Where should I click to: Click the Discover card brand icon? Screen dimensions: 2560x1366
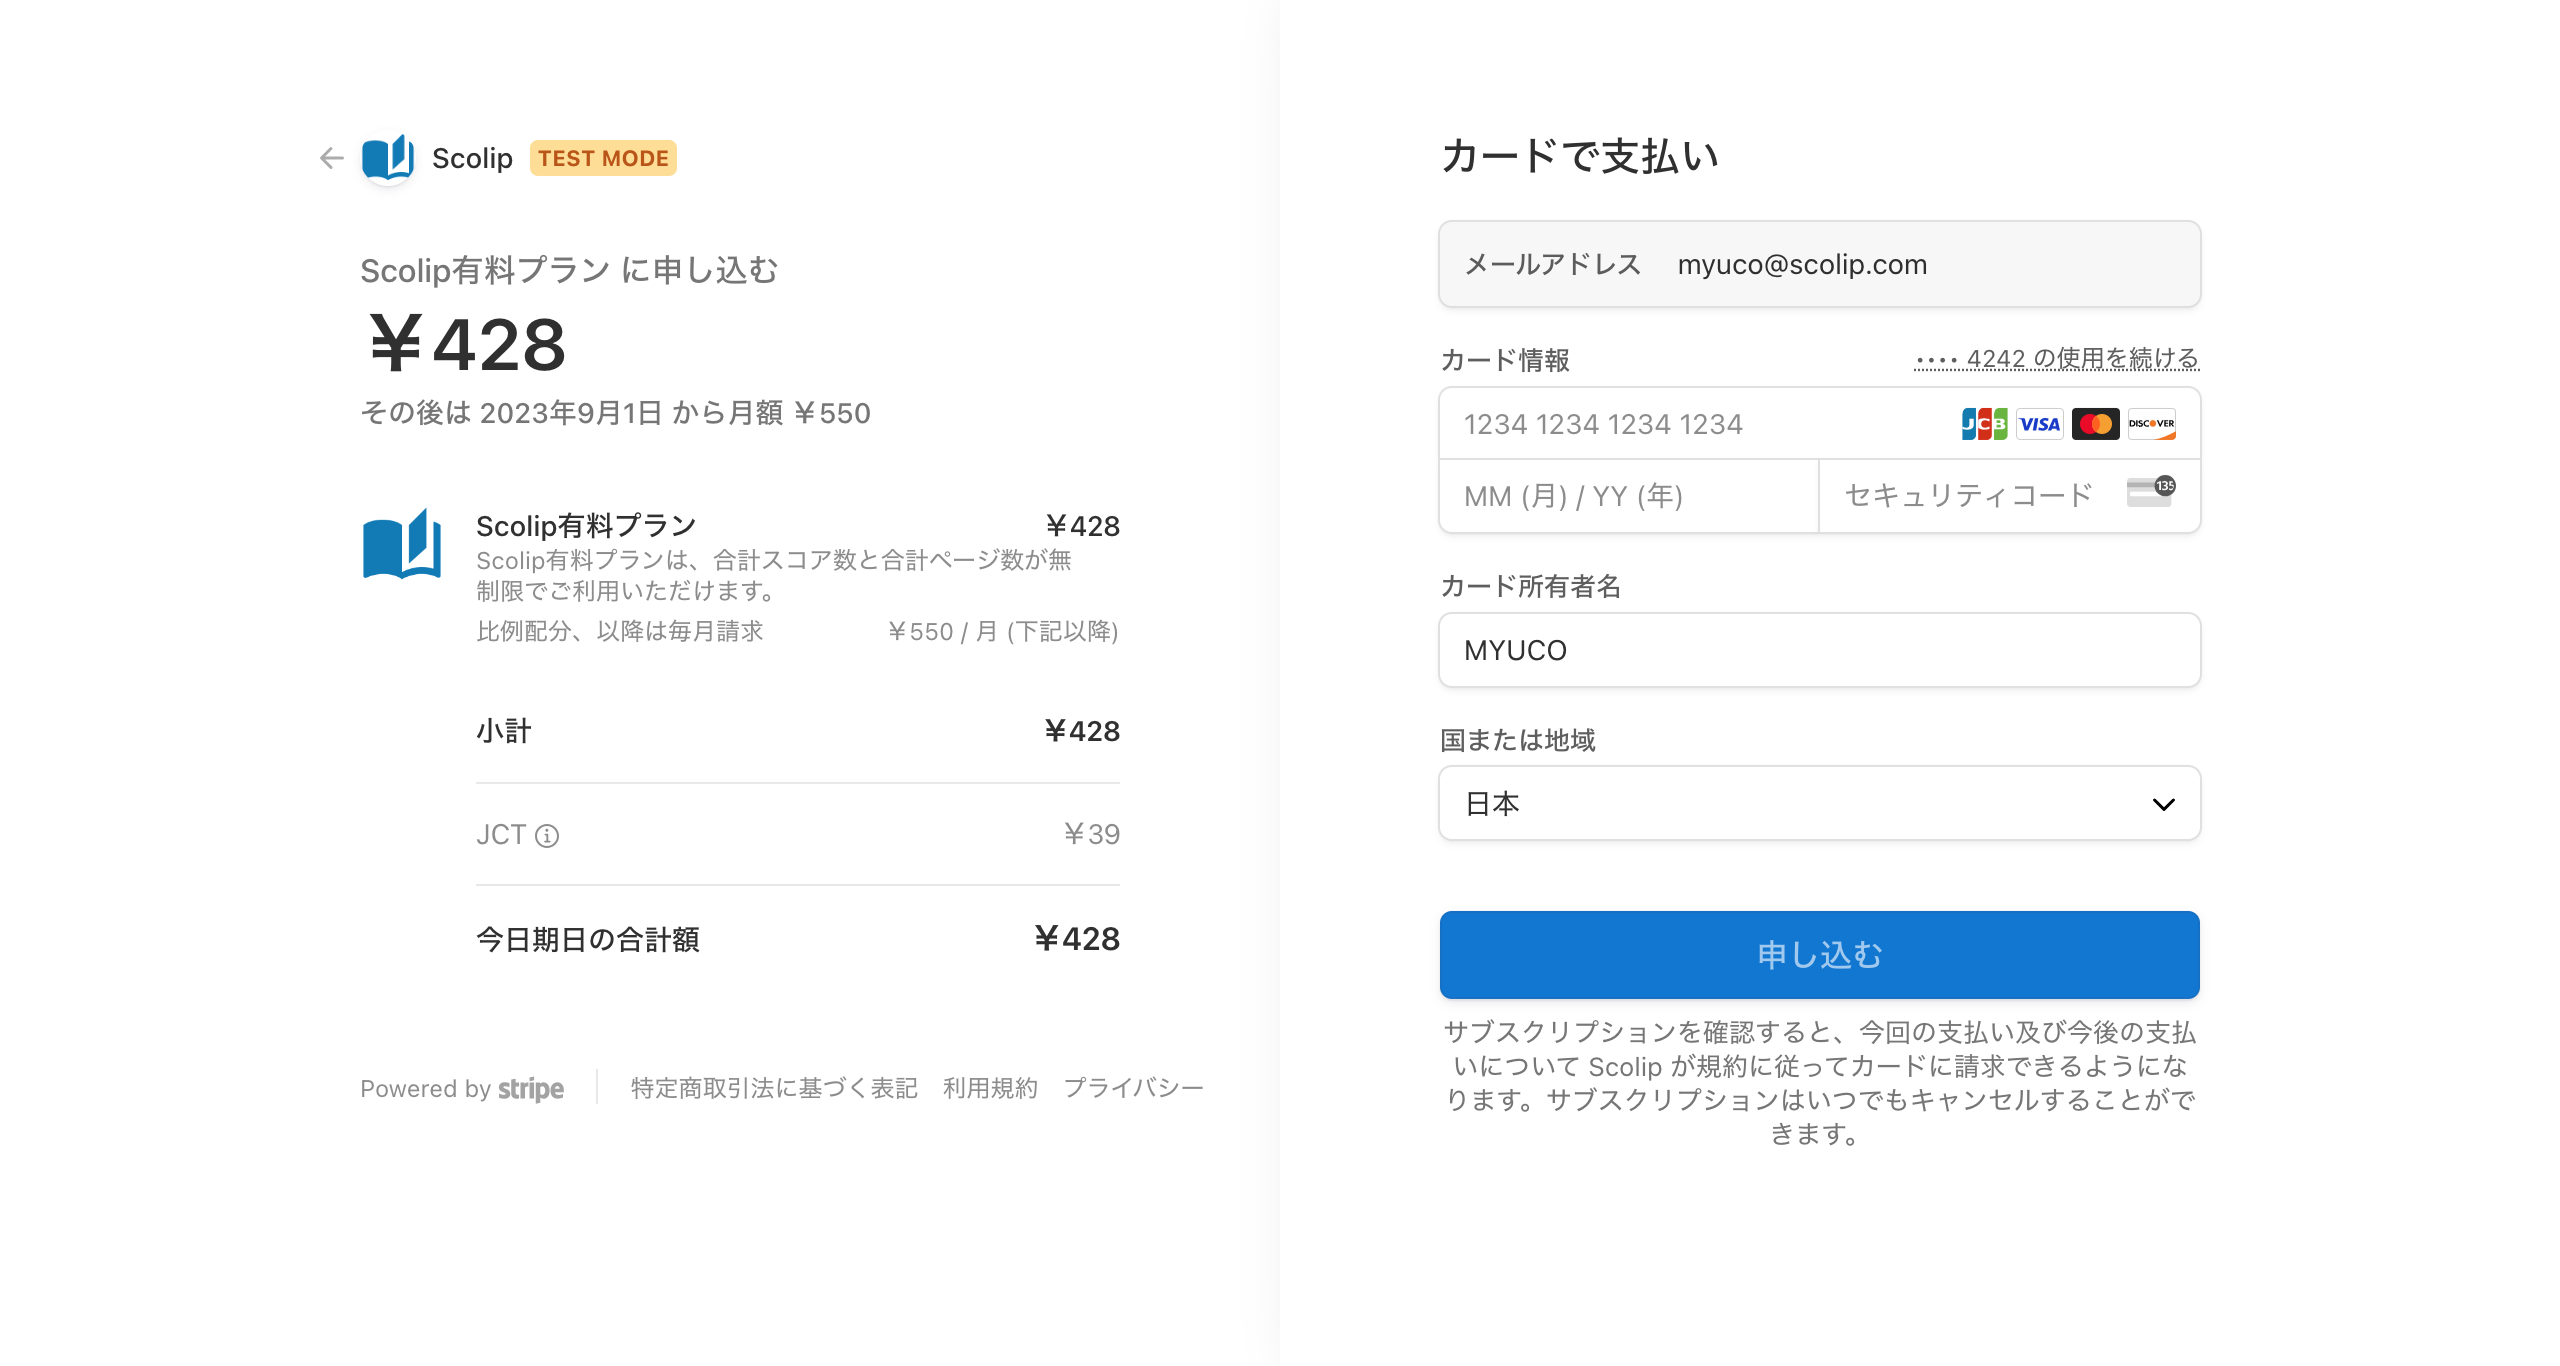tap(2152, 424)
